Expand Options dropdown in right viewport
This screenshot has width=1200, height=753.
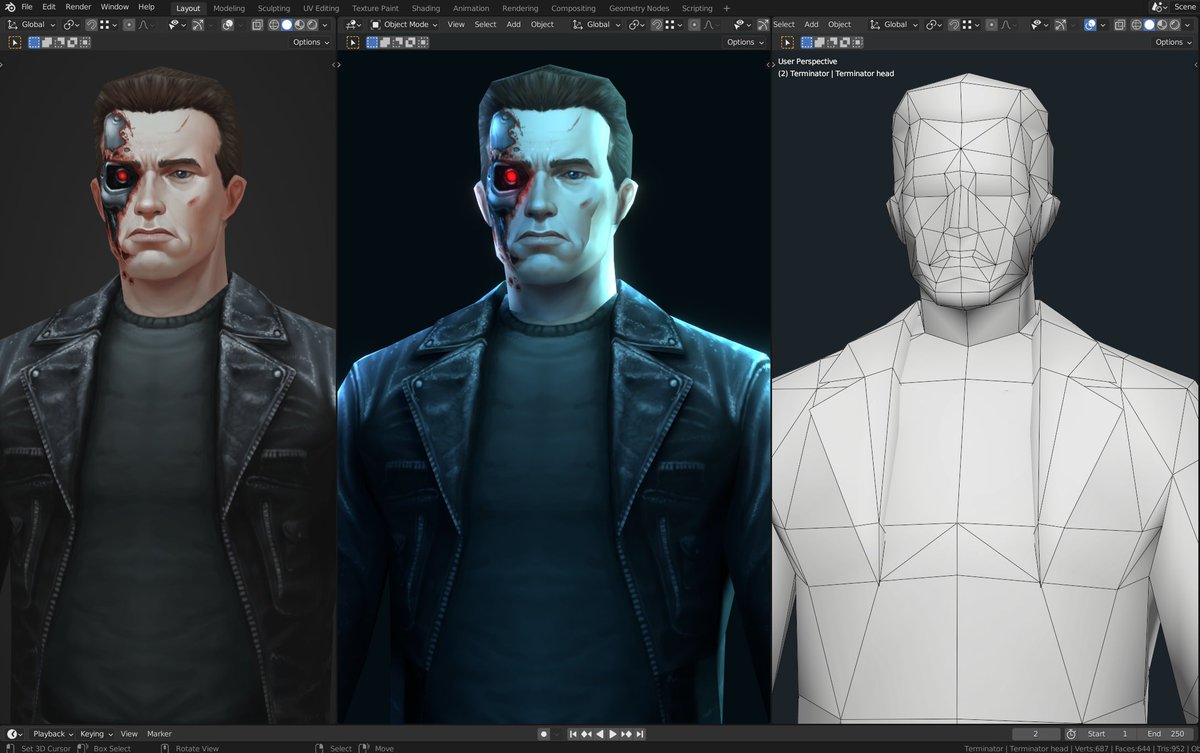tap(1173, 42)
